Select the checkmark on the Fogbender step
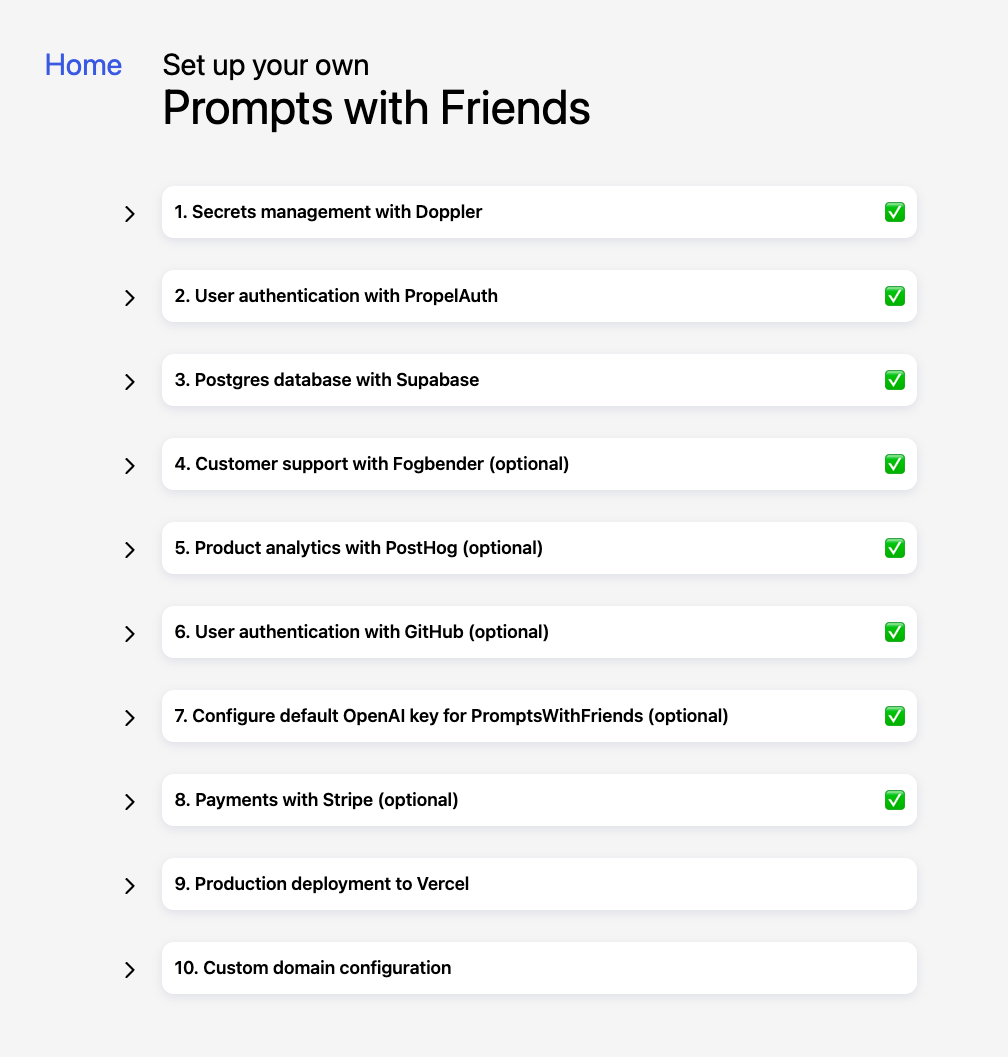1008x1057 pixels. point(894,464)
